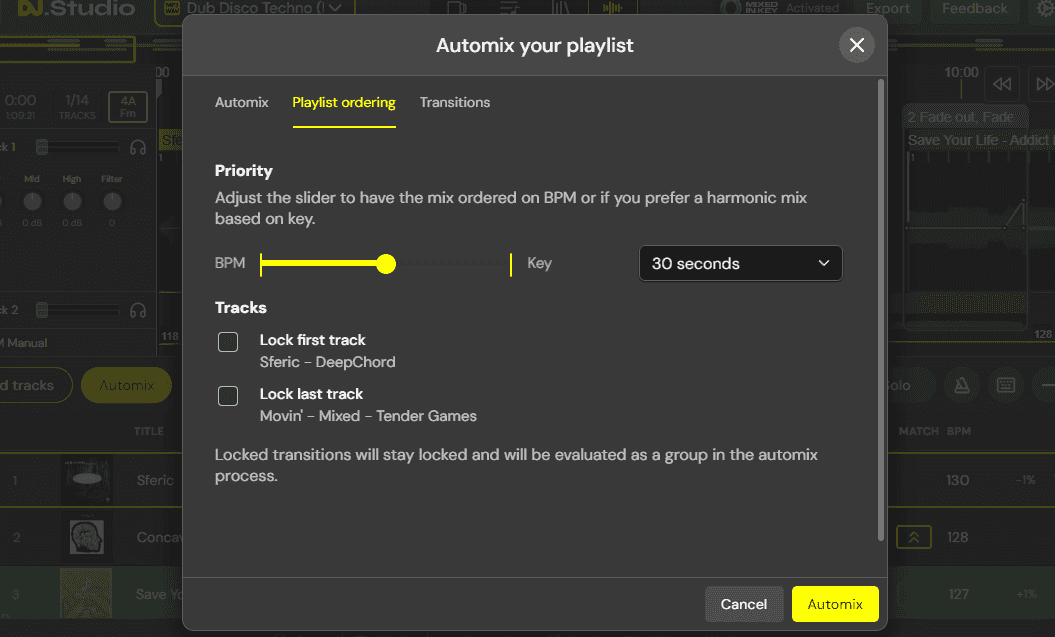Check the Lock last track option
The image size is (1055, 637).
pyautogui.click(x=228, y=396)
